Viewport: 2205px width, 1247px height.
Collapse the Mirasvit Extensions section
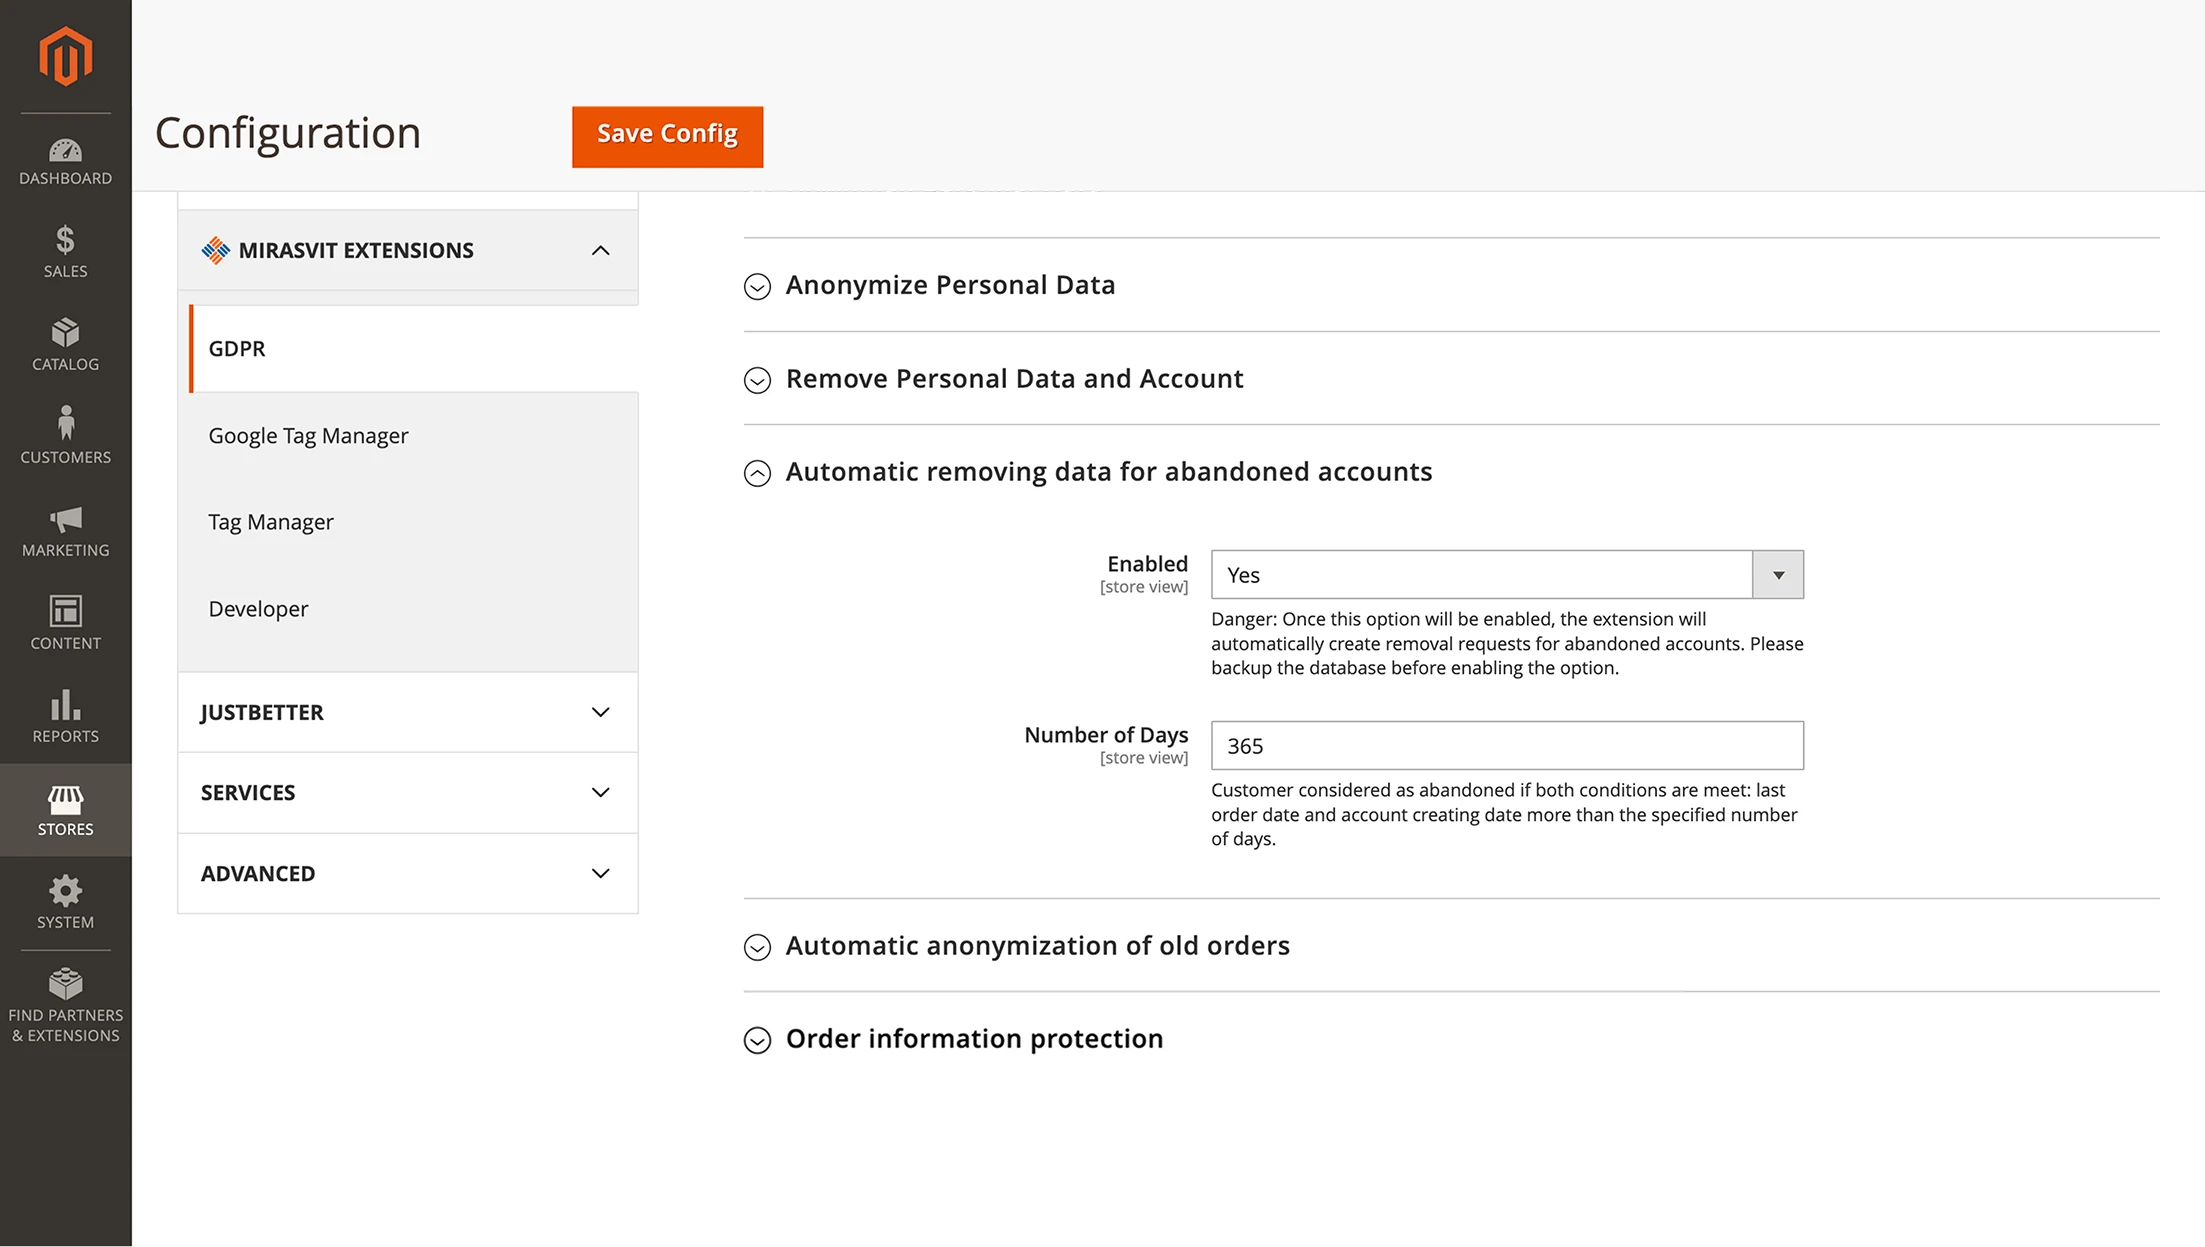tap(600, 250)
